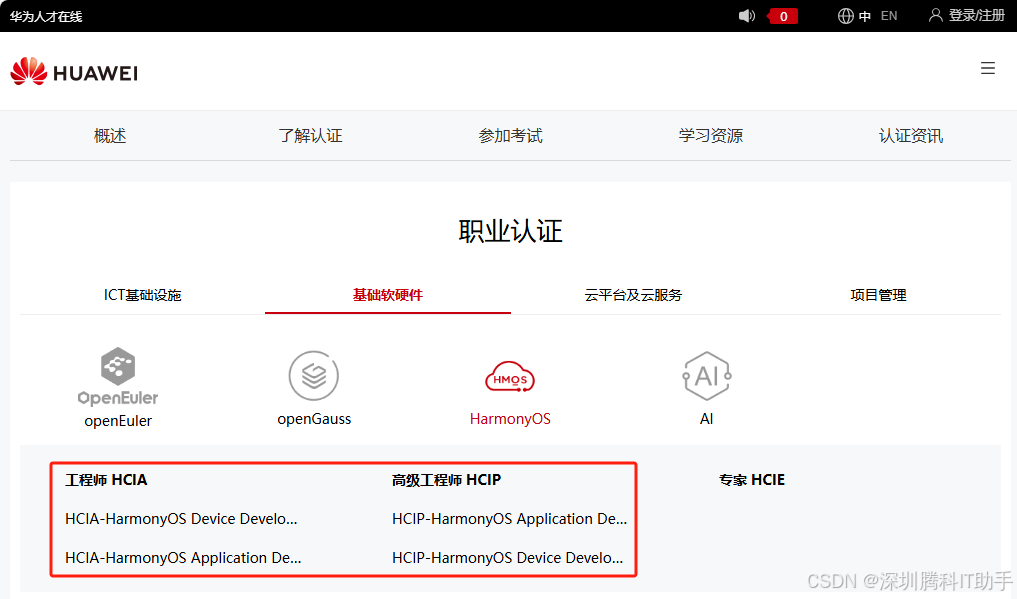
Task: Select the openGauss certification icon
Action: coord(314,375)
